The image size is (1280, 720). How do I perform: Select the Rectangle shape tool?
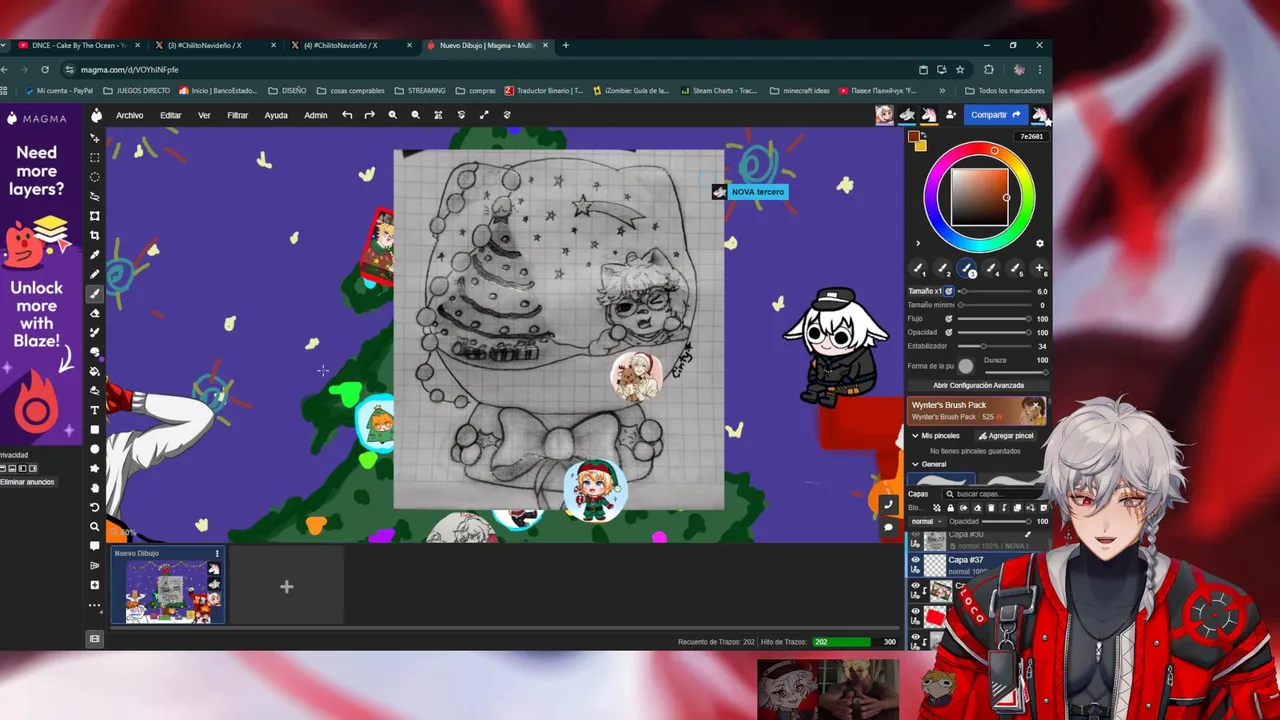tap(95, 429)
